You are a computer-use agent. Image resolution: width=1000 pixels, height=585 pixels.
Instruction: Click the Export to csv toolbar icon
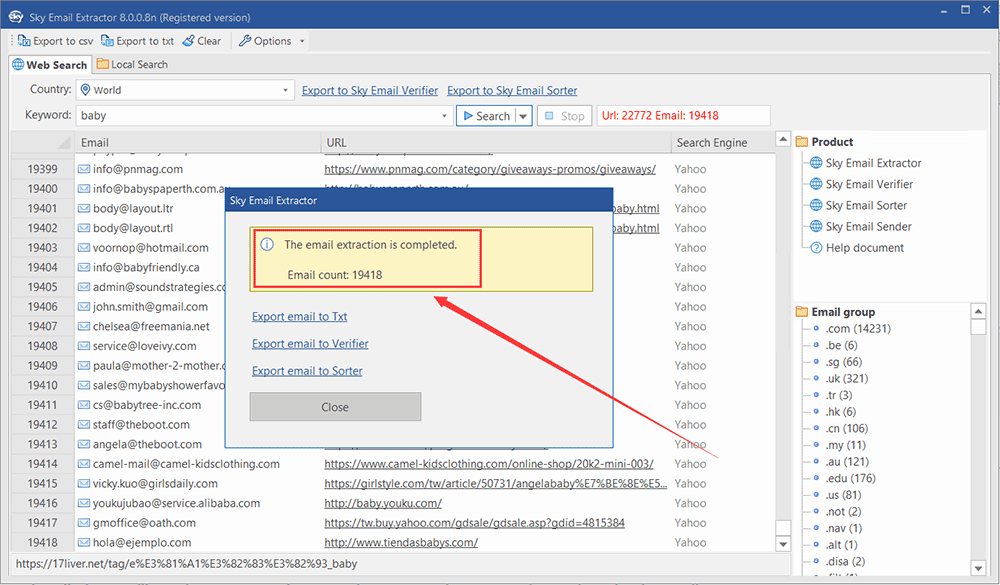pyautogui.click(x=24, y=41)
